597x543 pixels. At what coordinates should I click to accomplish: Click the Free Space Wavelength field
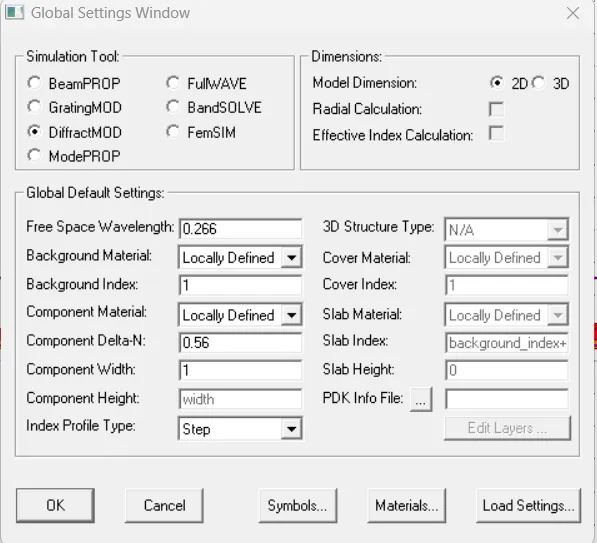coord(241,229)
